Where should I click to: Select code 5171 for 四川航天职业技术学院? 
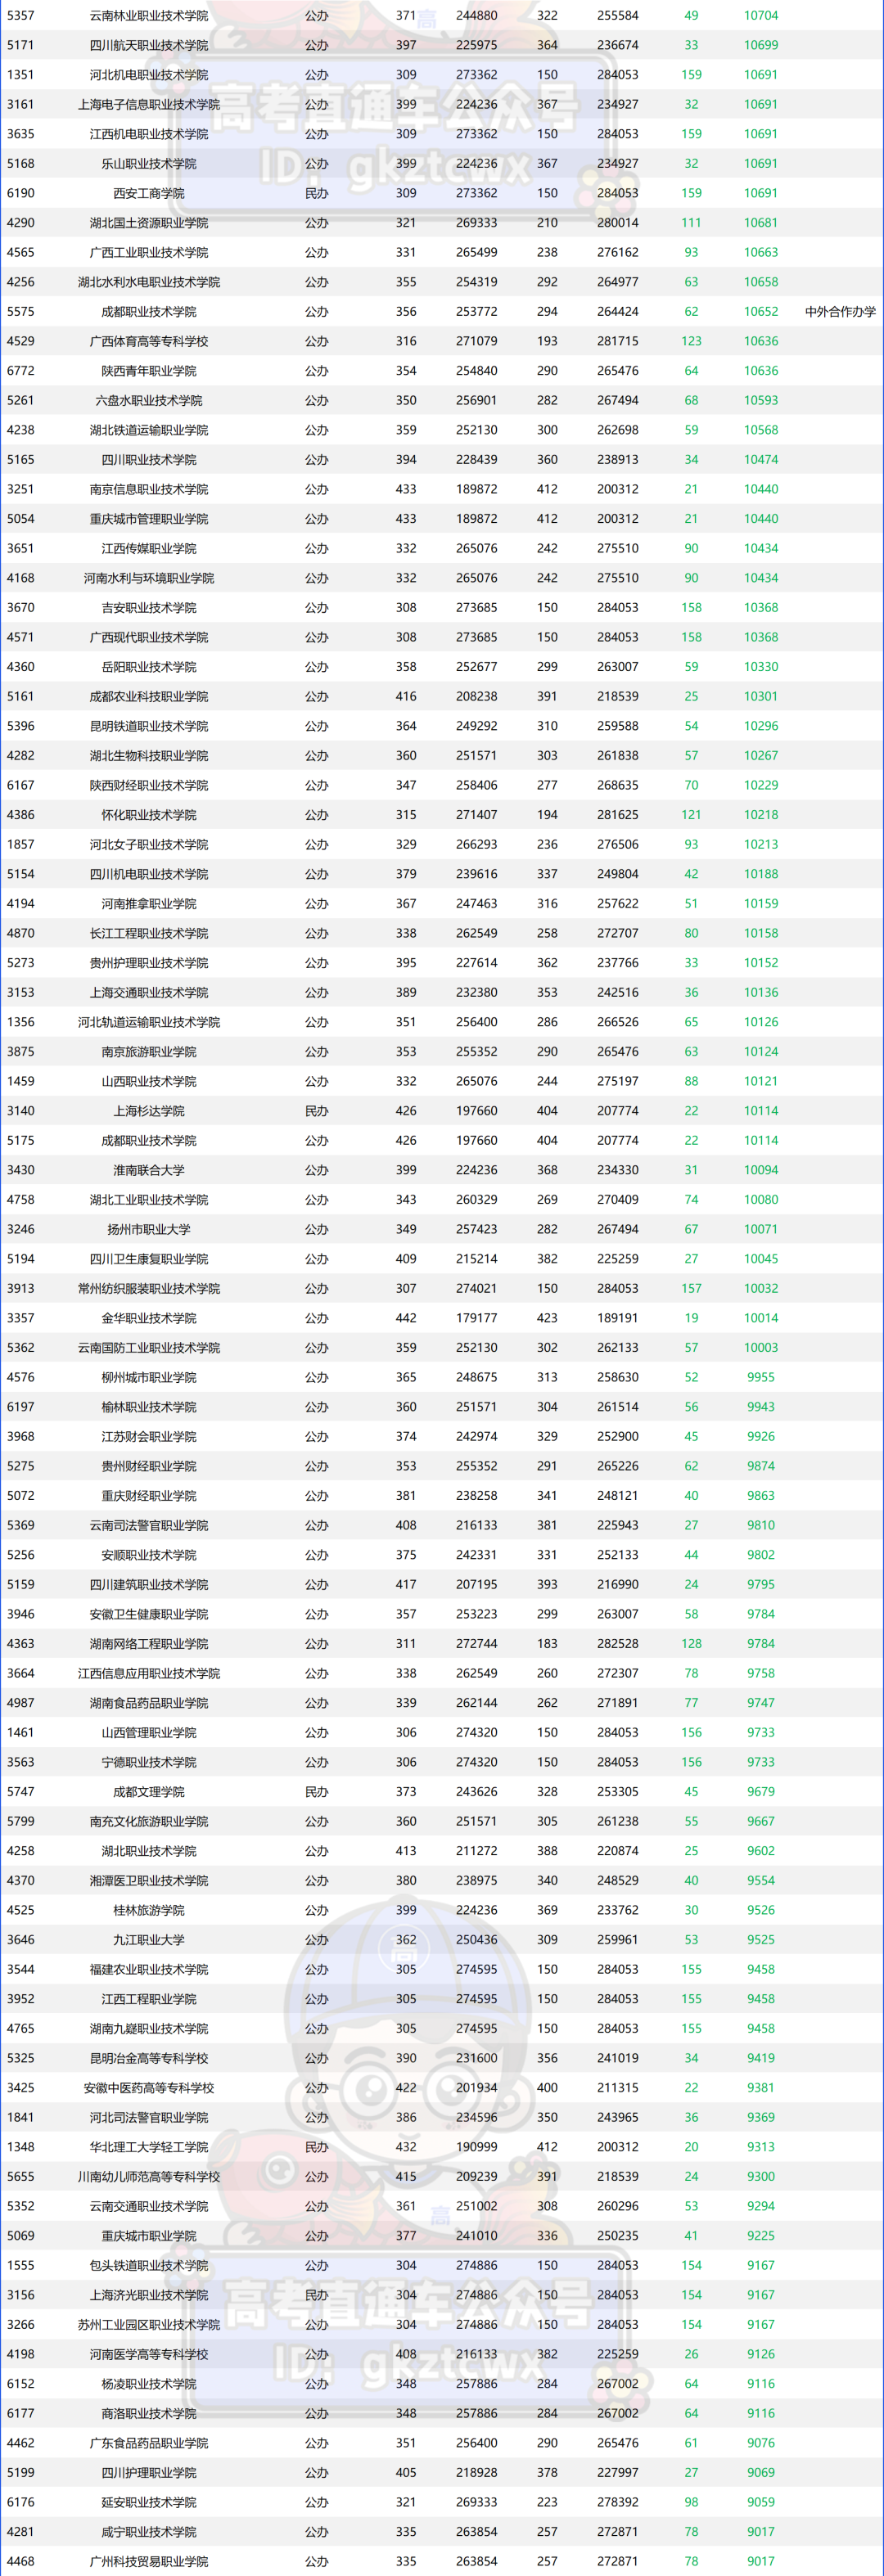[20, 45]
